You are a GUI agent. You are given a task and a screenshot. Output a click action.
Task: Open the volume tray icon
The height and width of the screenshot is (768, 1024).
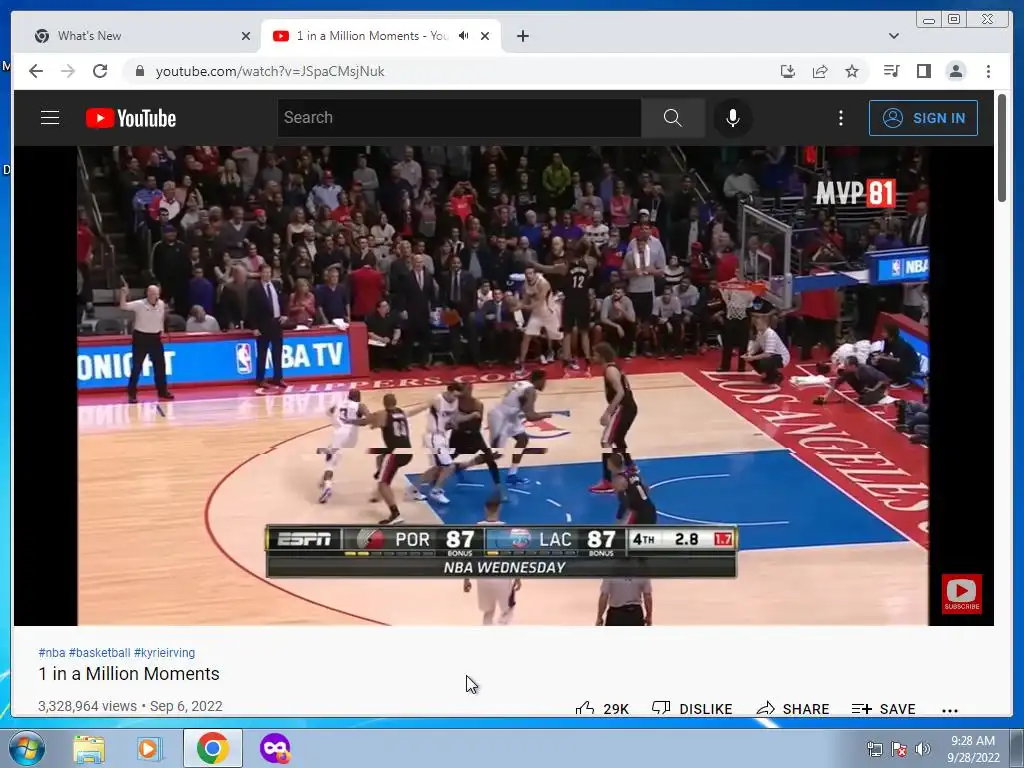pyautogui.click(x=923, y=749)
